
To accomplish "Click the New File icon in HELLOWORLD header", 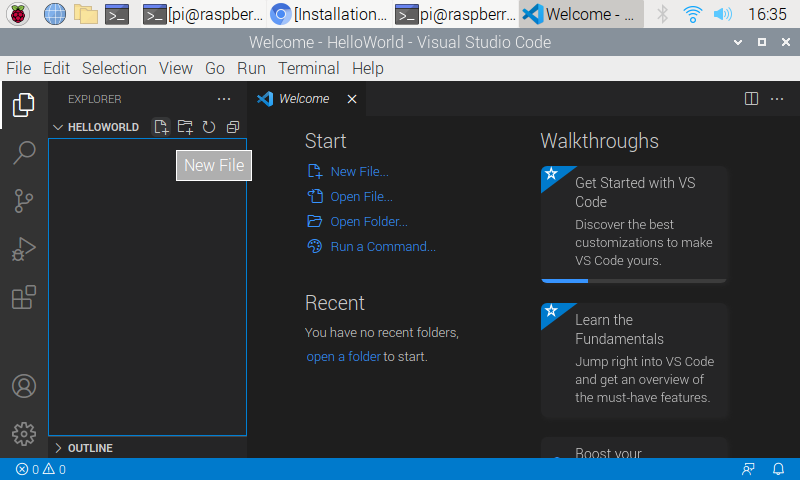I will [x=161, y=127].
